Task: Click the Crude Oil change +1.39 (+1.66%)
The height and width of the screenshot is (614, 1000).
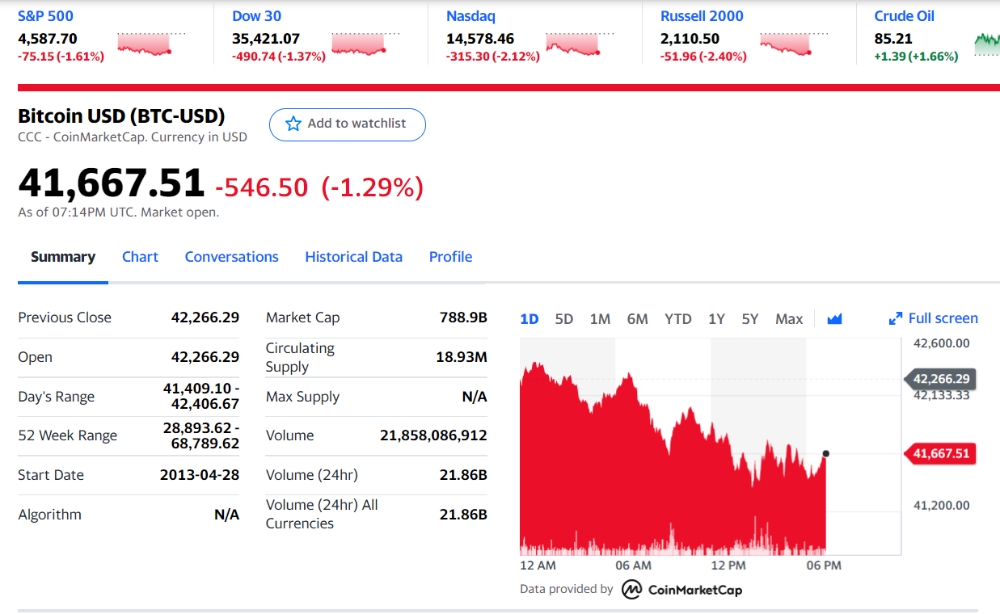Action: click(x=916, y=56)
